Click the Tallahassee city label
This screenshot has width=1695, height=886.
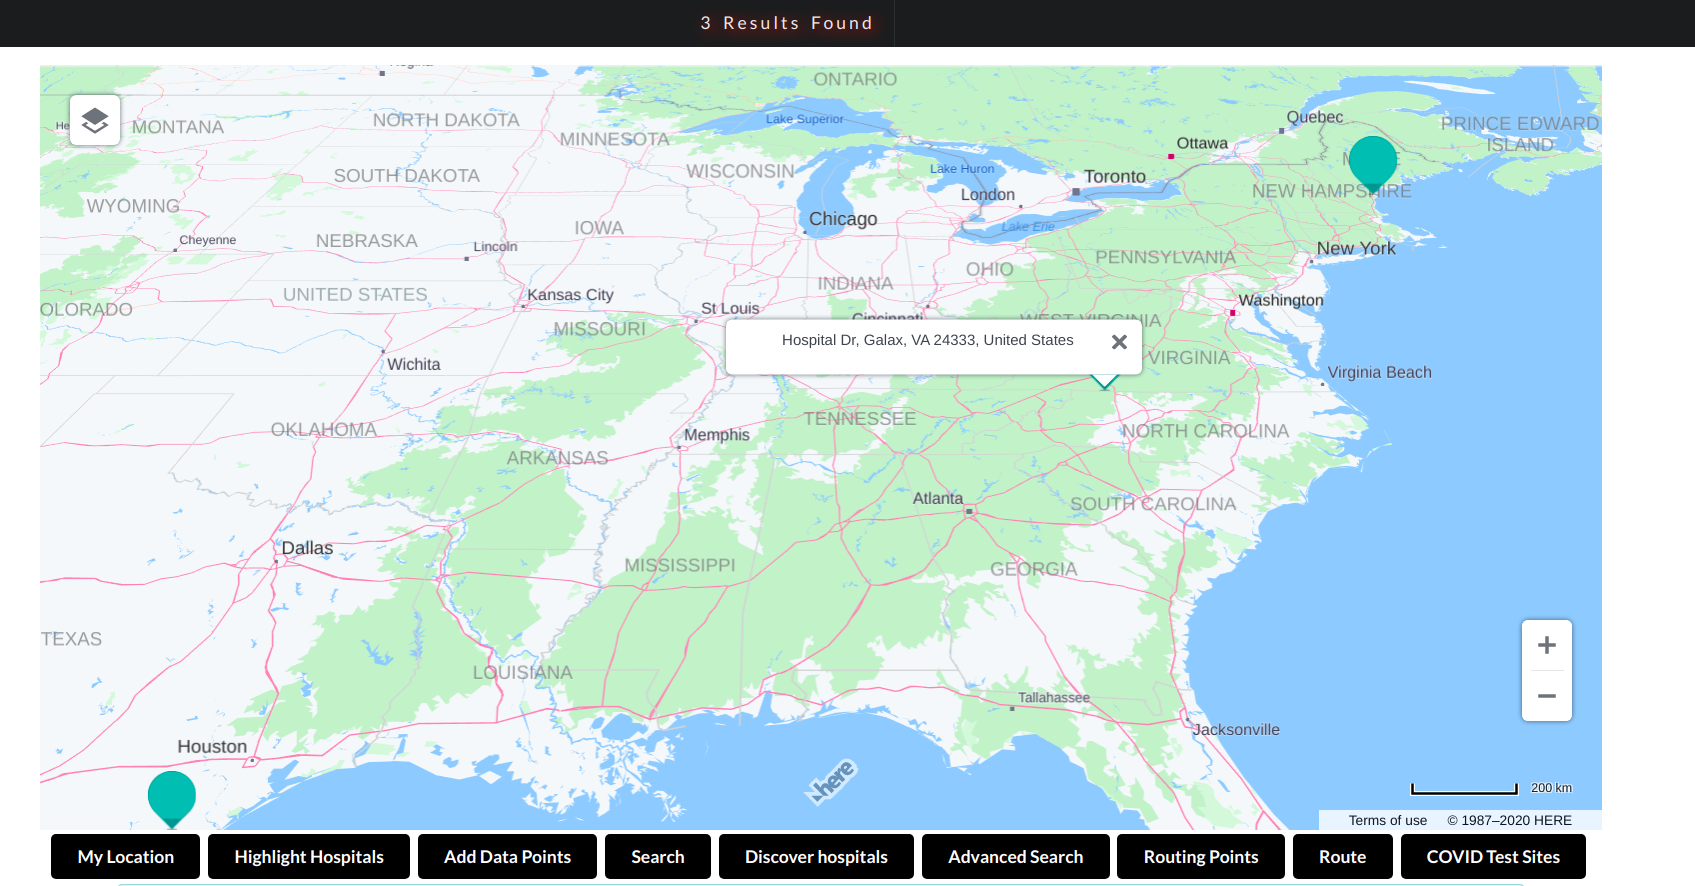1054,698
